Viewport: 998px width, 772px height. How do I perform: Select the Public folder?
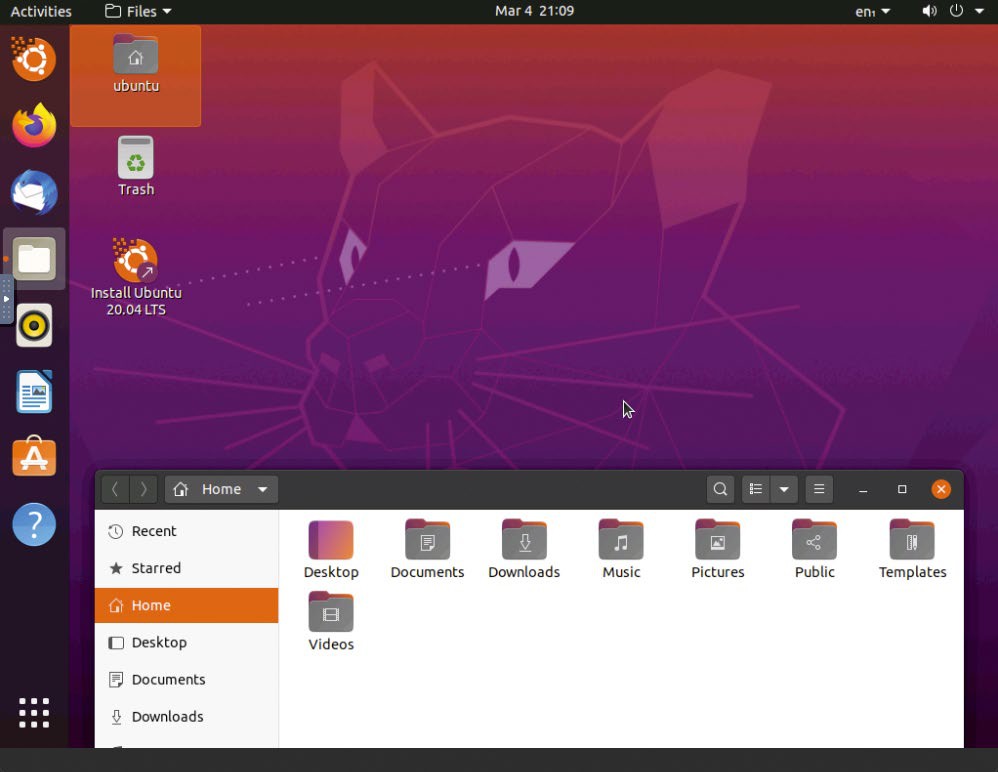pyautogui.click(x=814, y=550)
